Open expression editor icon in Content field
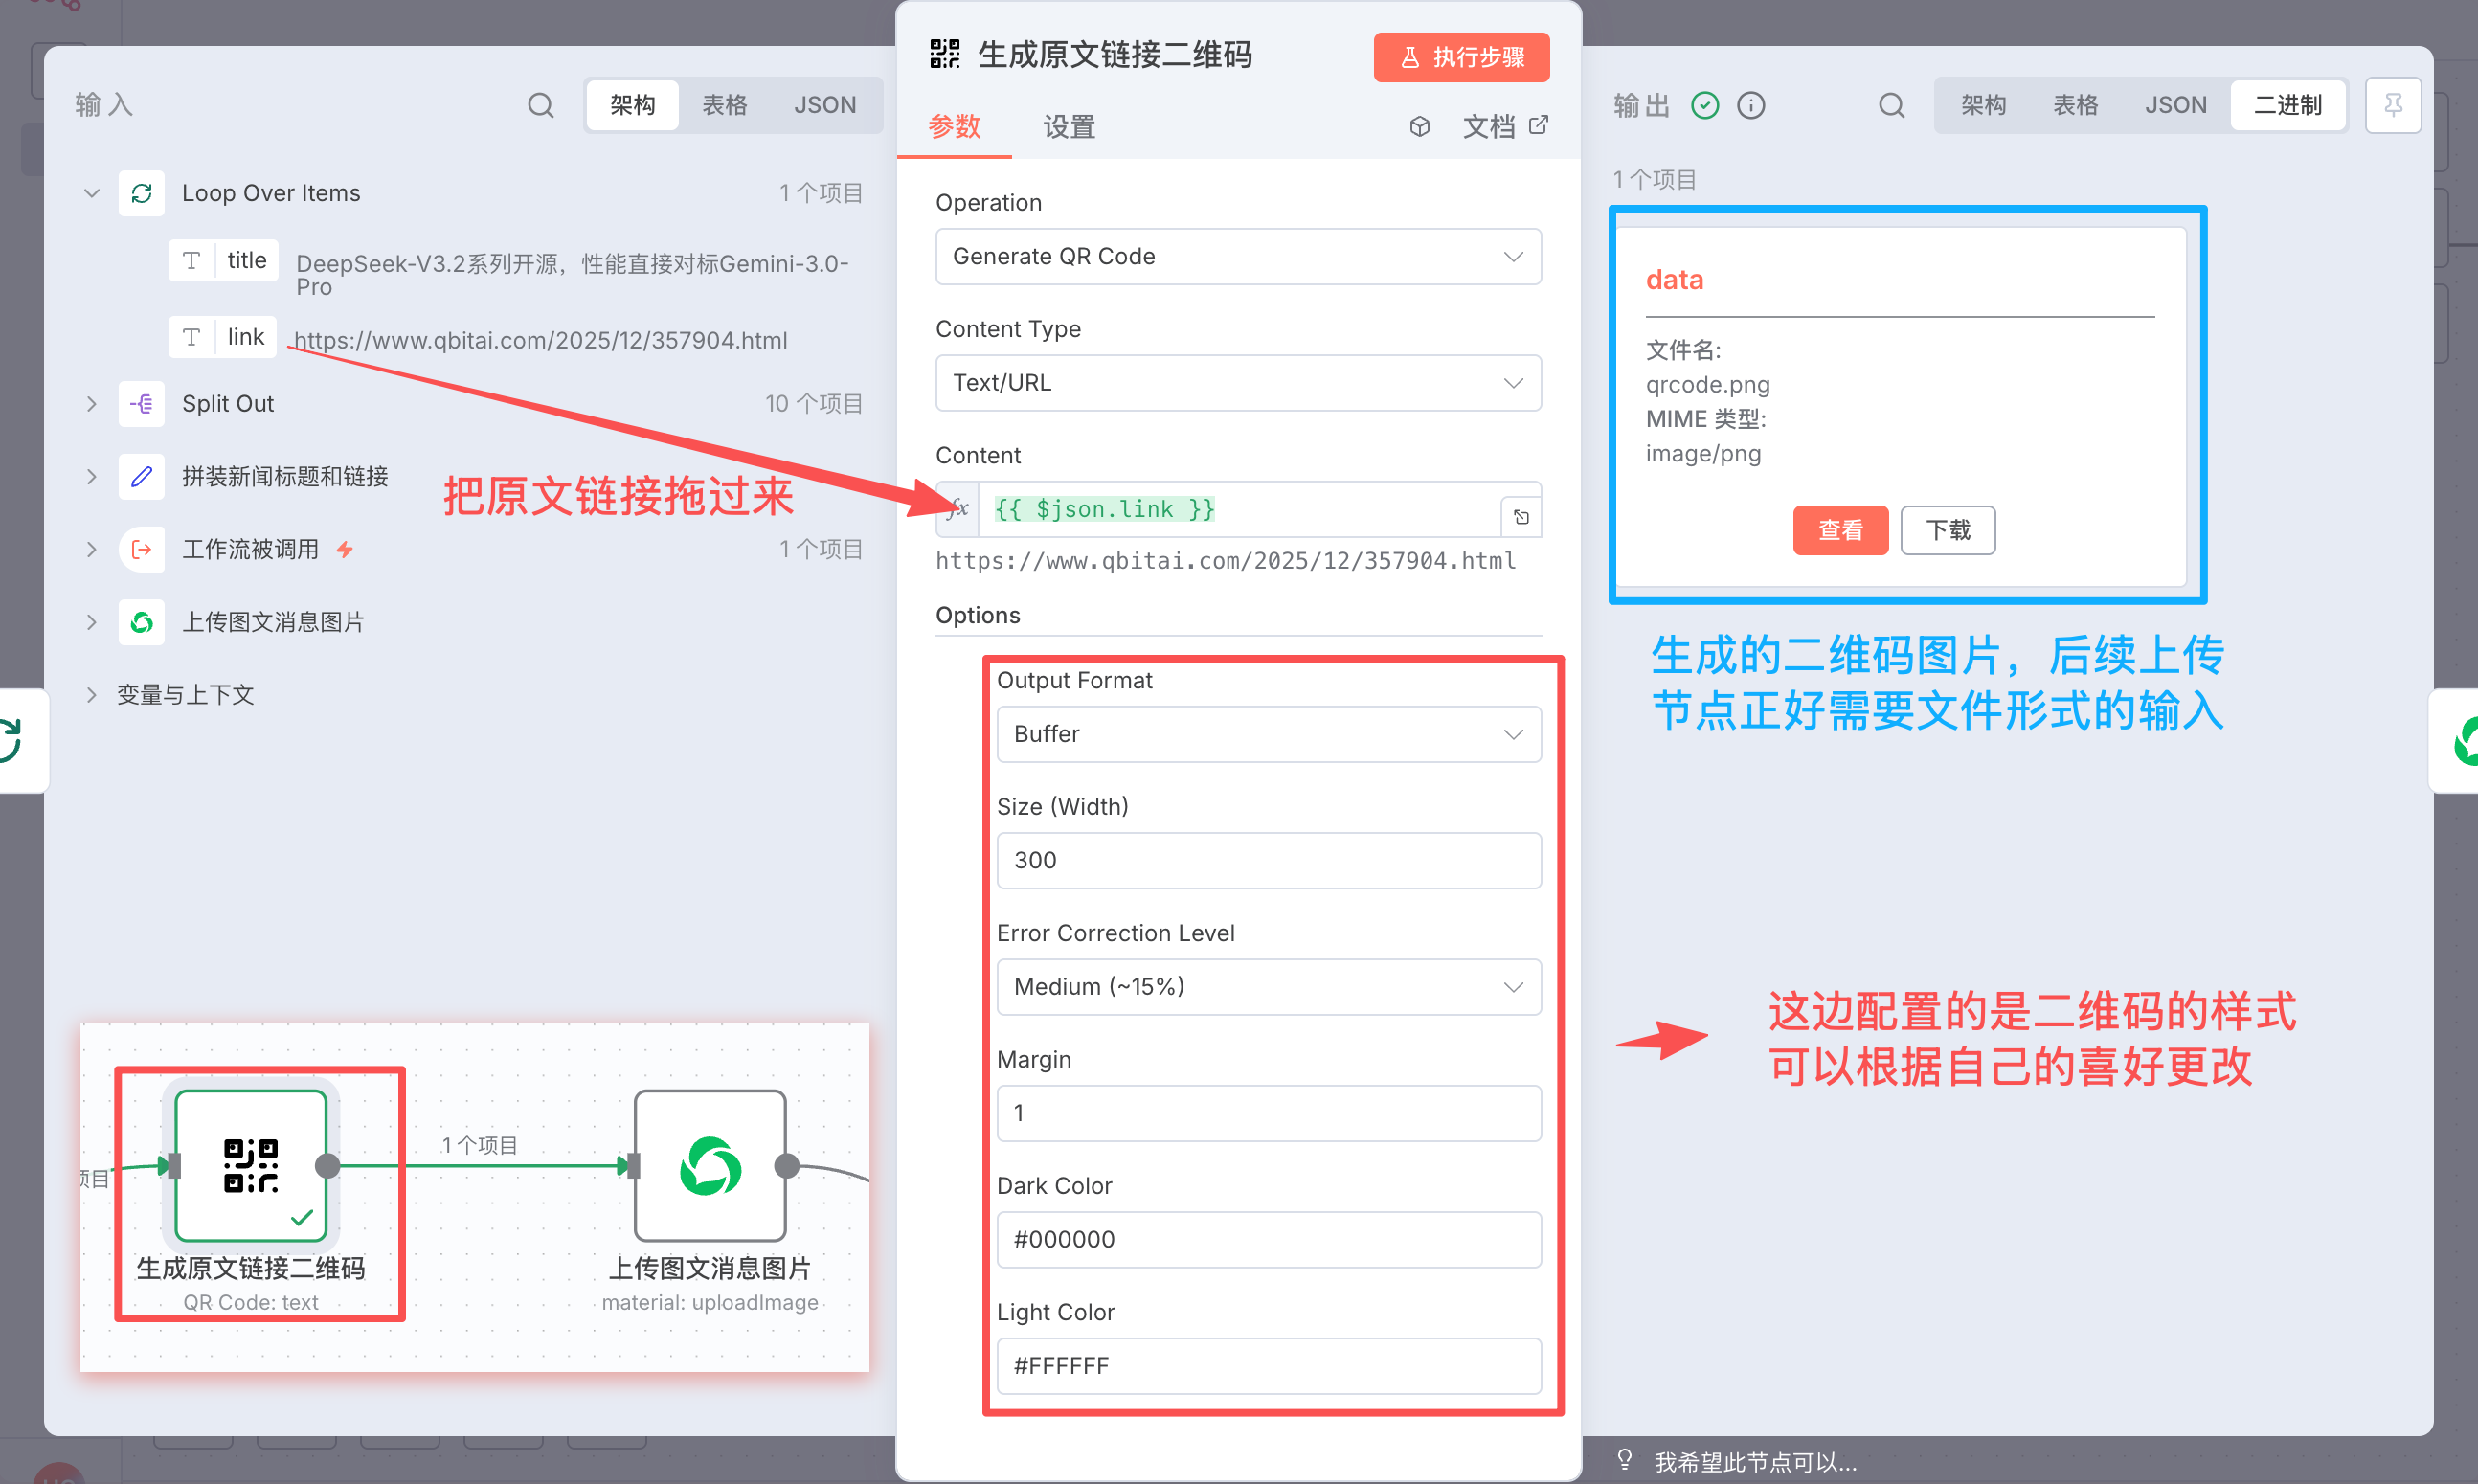 1520,517
